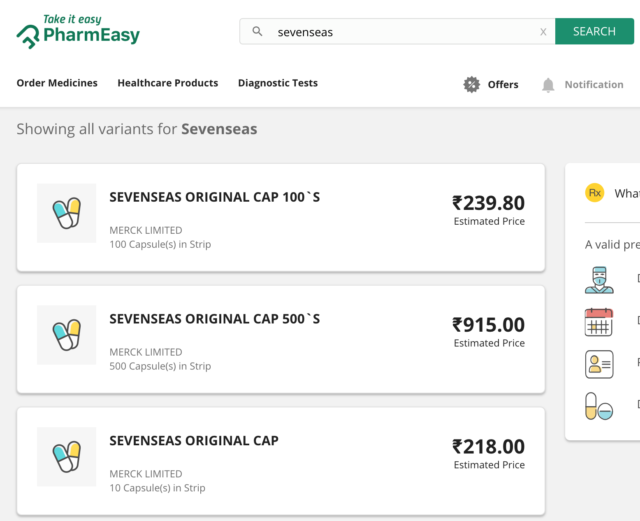Select SEVENSEAS ORIGINAL CAP 500`S listing
Image resolution: width=640 pixels, height=521 pixels.
coord(214,319)
